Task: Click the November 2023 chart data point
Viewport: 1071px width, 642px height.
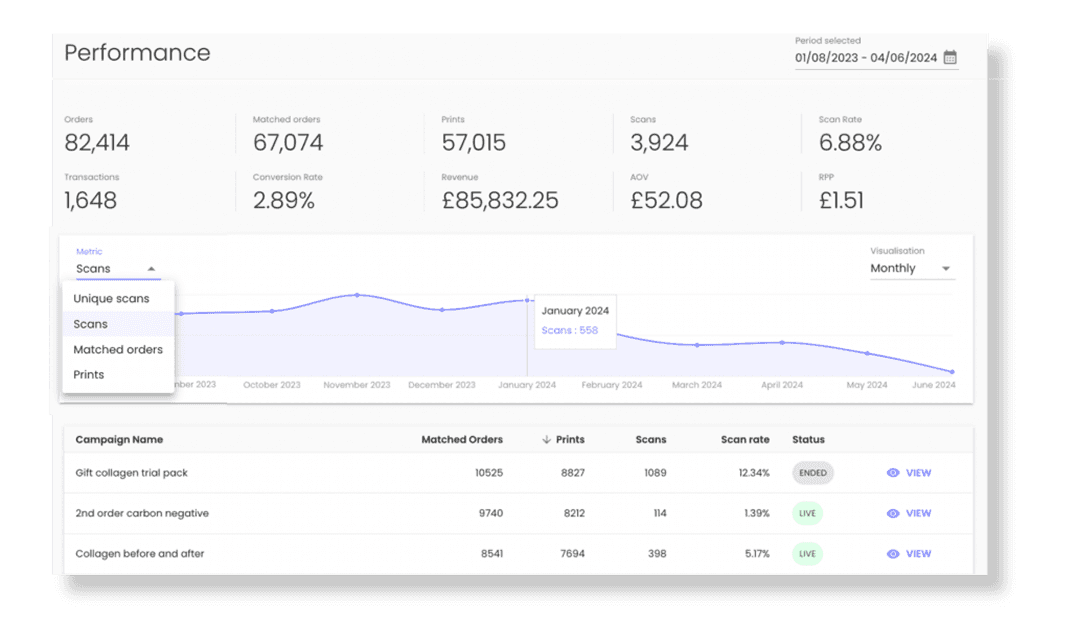Action: [357, 295]
